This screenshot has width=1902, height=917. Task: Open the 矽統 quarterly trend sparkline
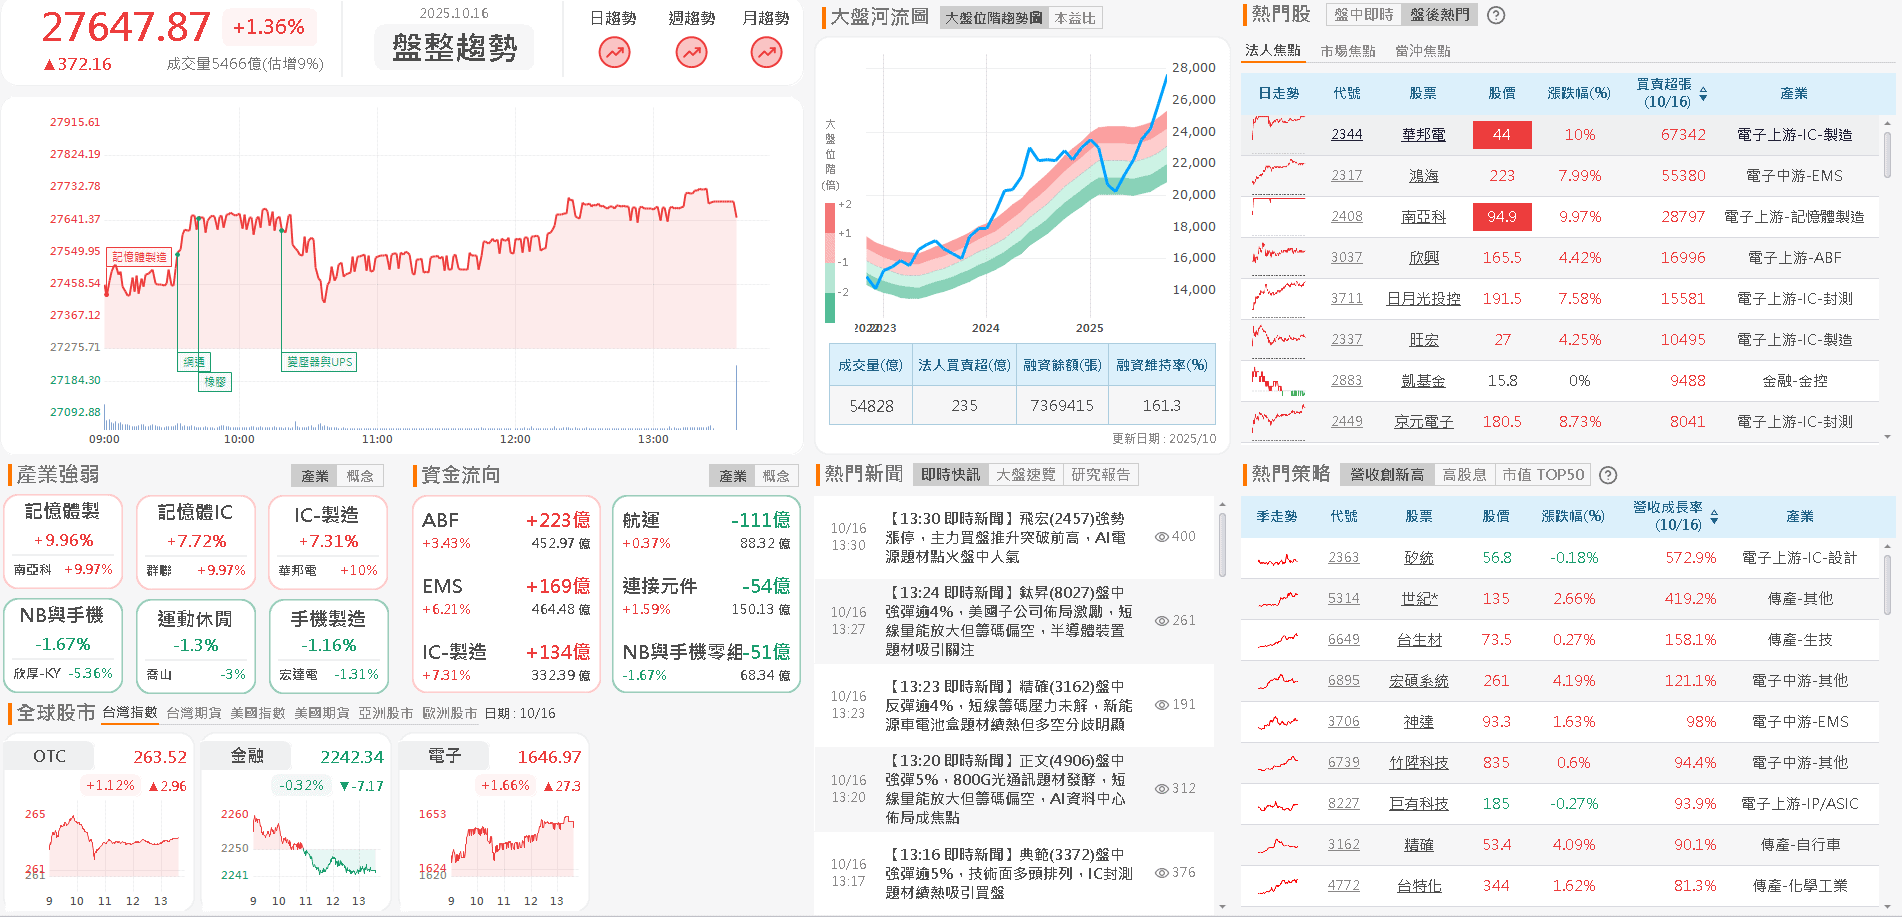[x=1278, y=558]
